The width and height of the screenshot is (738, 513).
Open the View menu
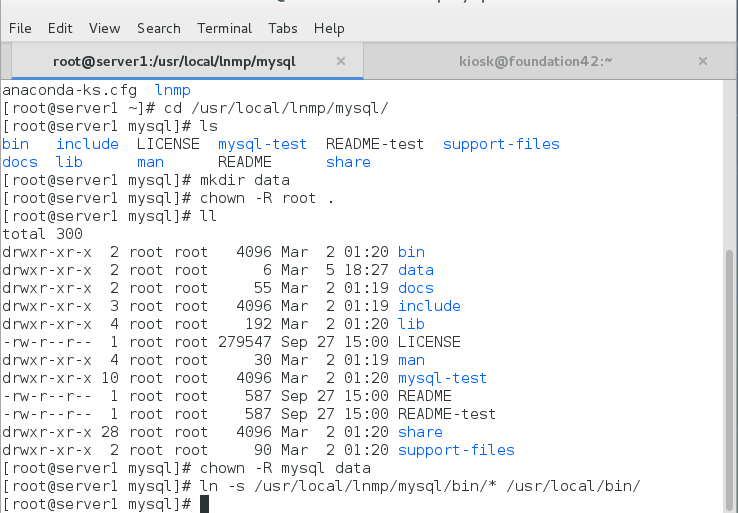104,28
